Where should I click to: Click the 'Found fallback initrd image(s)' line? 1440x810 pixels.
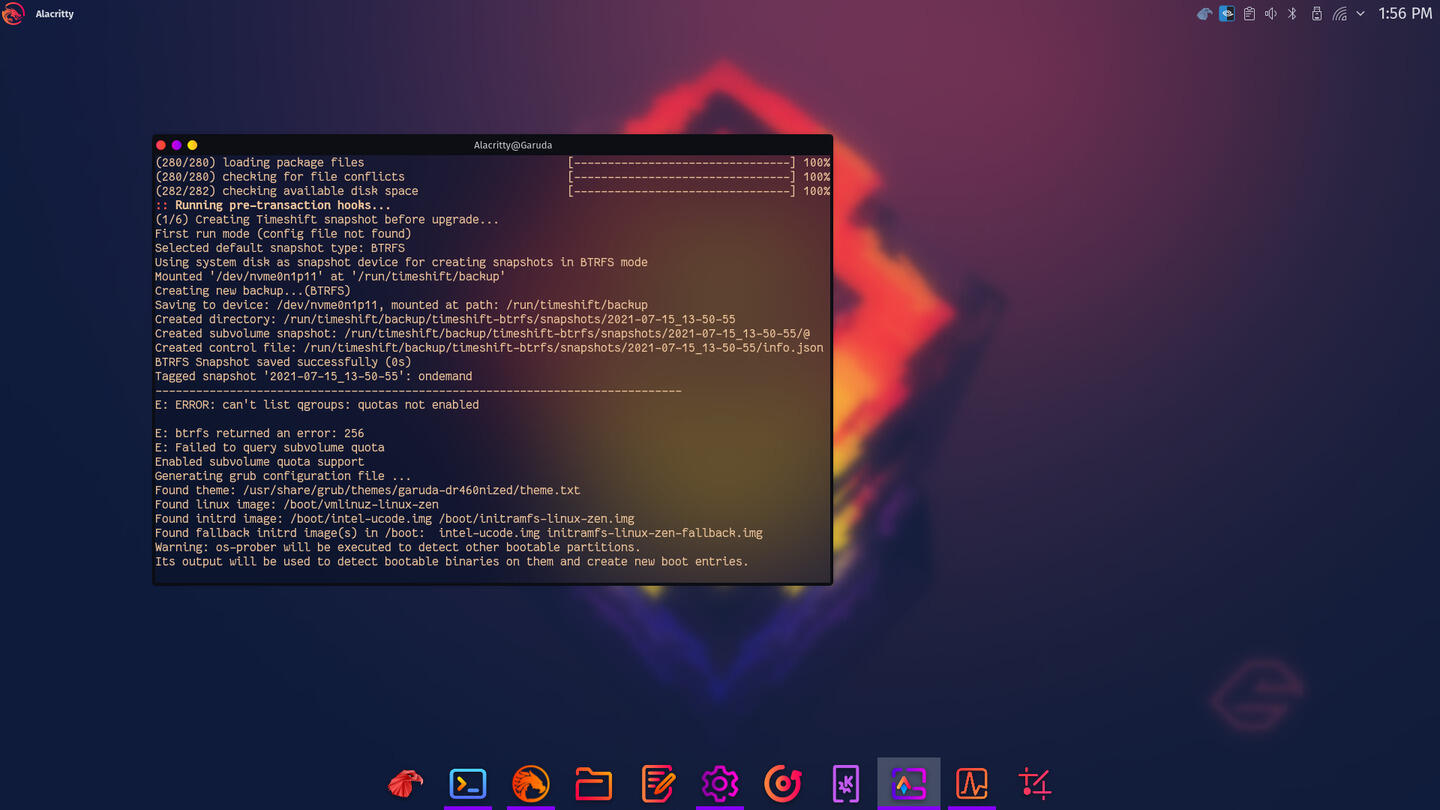pyautogui.click(x=459, y=533)
